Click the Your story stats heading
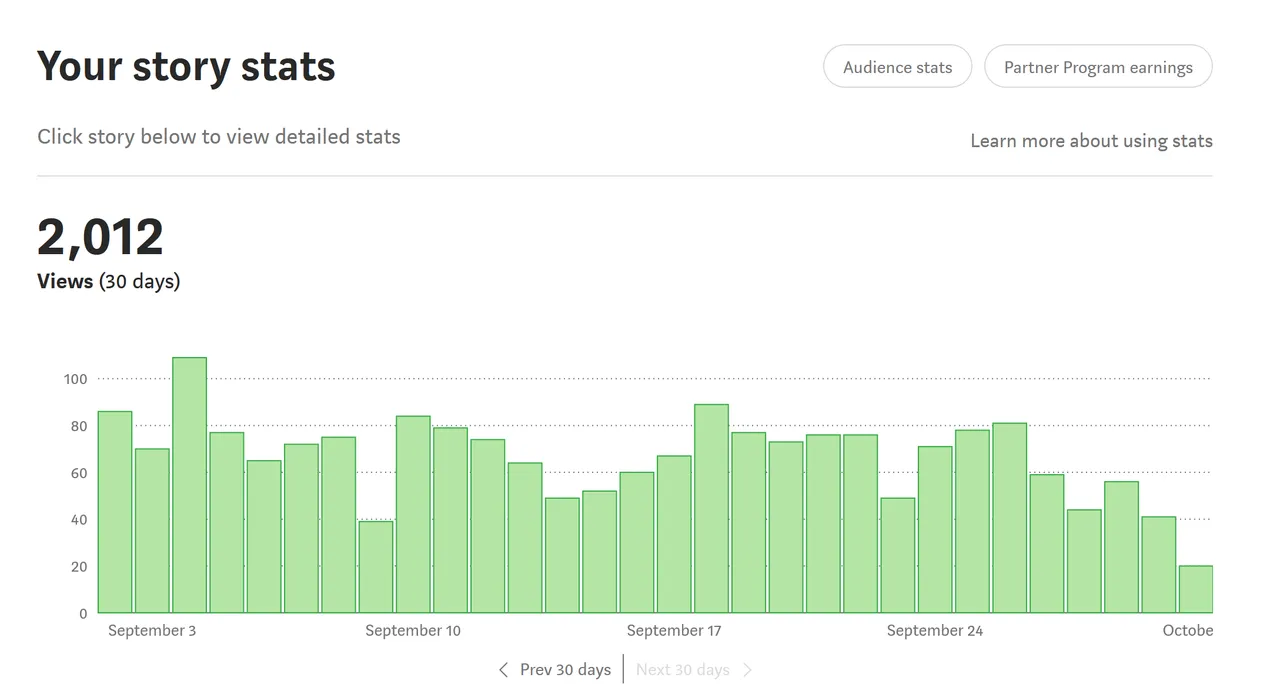Image resolution: width=1280 pixels, height=690 pixels. click(x=186, y=67)
